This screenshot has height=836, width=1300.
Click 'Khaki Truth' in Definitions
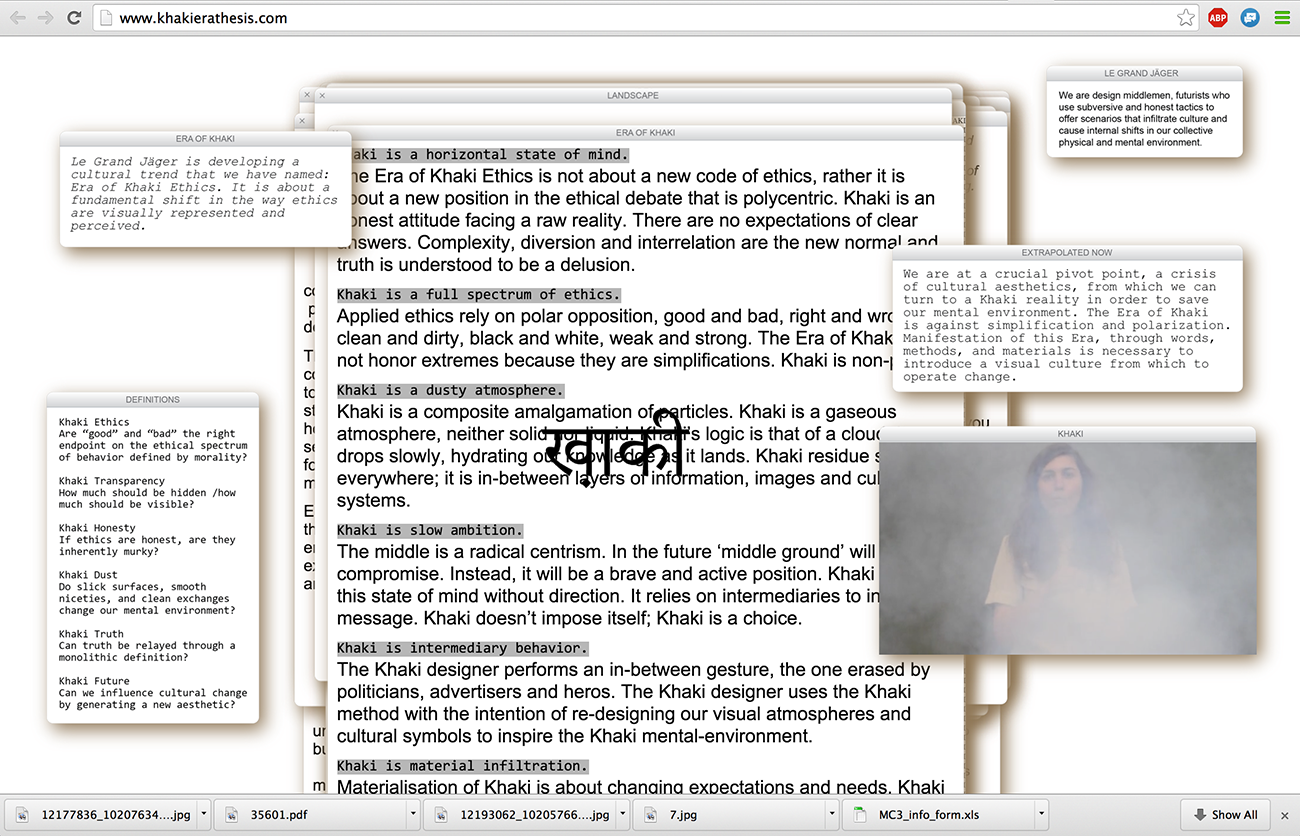pyautogui.click(x=91, y=634)
